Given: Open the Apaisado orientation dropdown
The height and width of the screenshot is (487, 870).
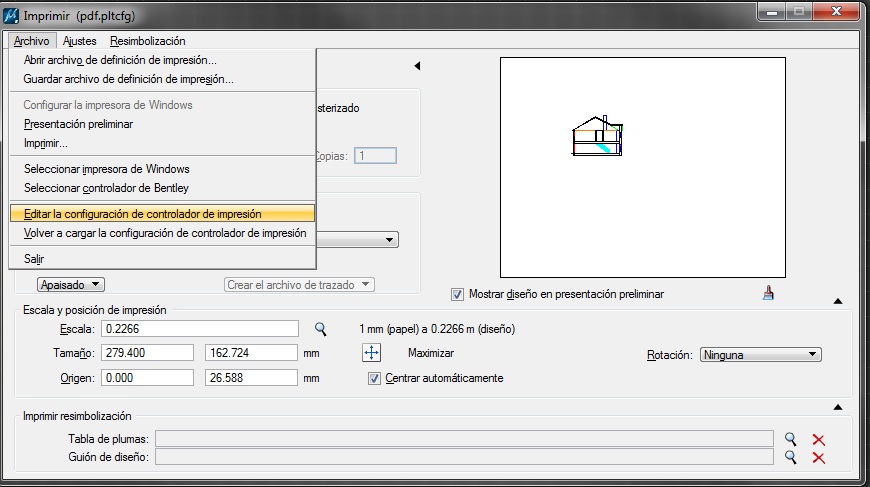Looking at the screenshot, I should coord(71,285).
